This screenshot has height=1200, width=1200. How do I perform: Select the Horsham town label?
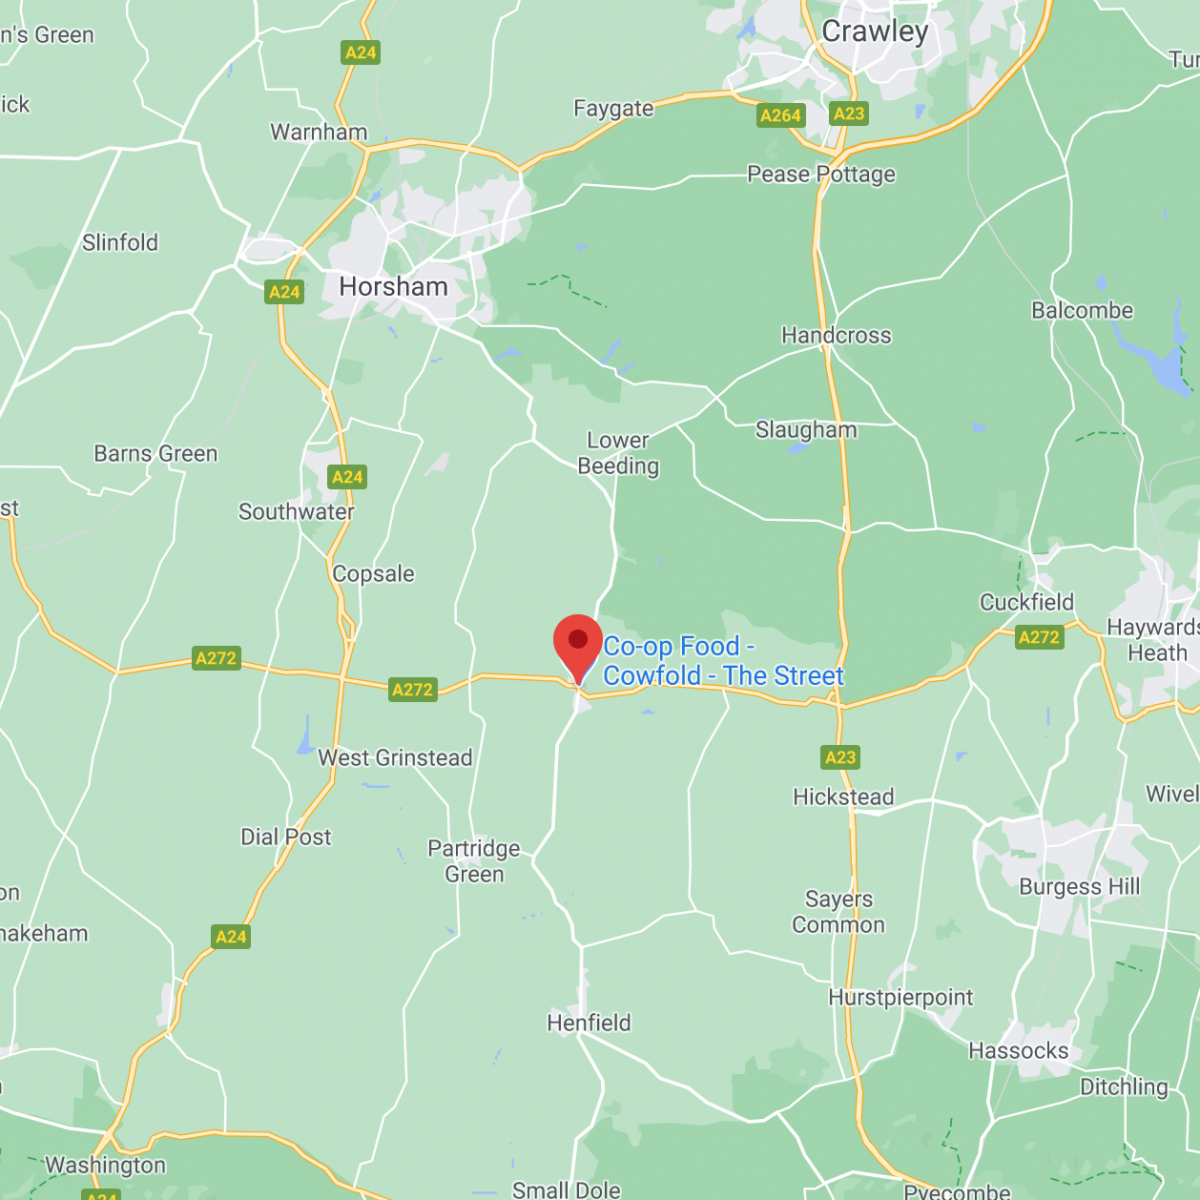(x=393, y=287)
